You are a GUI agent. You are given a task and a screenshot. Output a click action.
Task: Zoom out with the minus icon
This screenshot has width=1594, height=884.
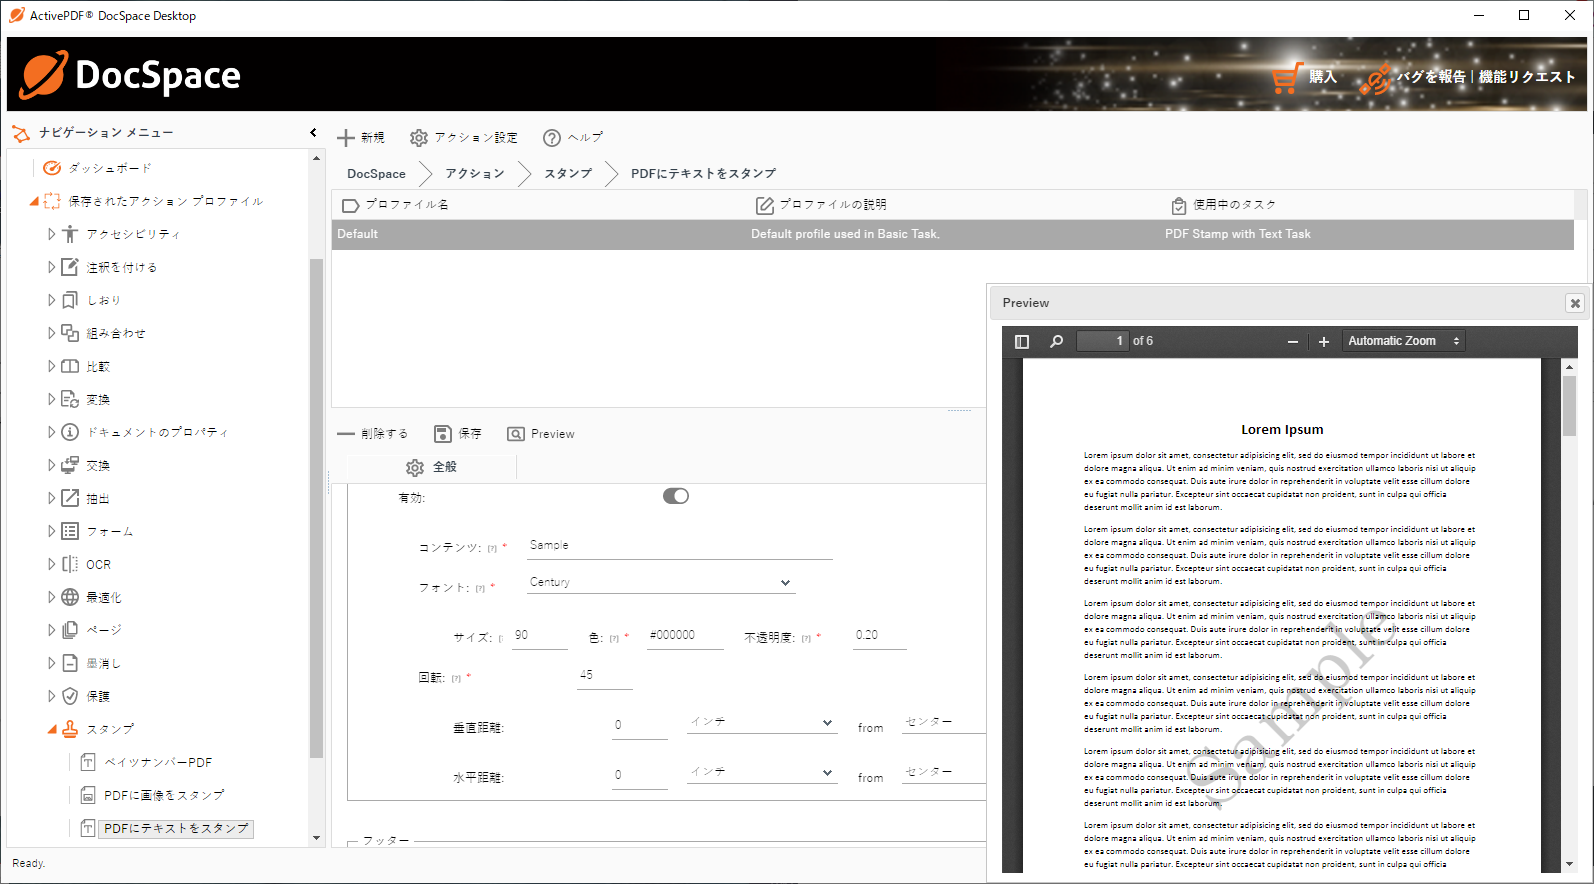1293,342
